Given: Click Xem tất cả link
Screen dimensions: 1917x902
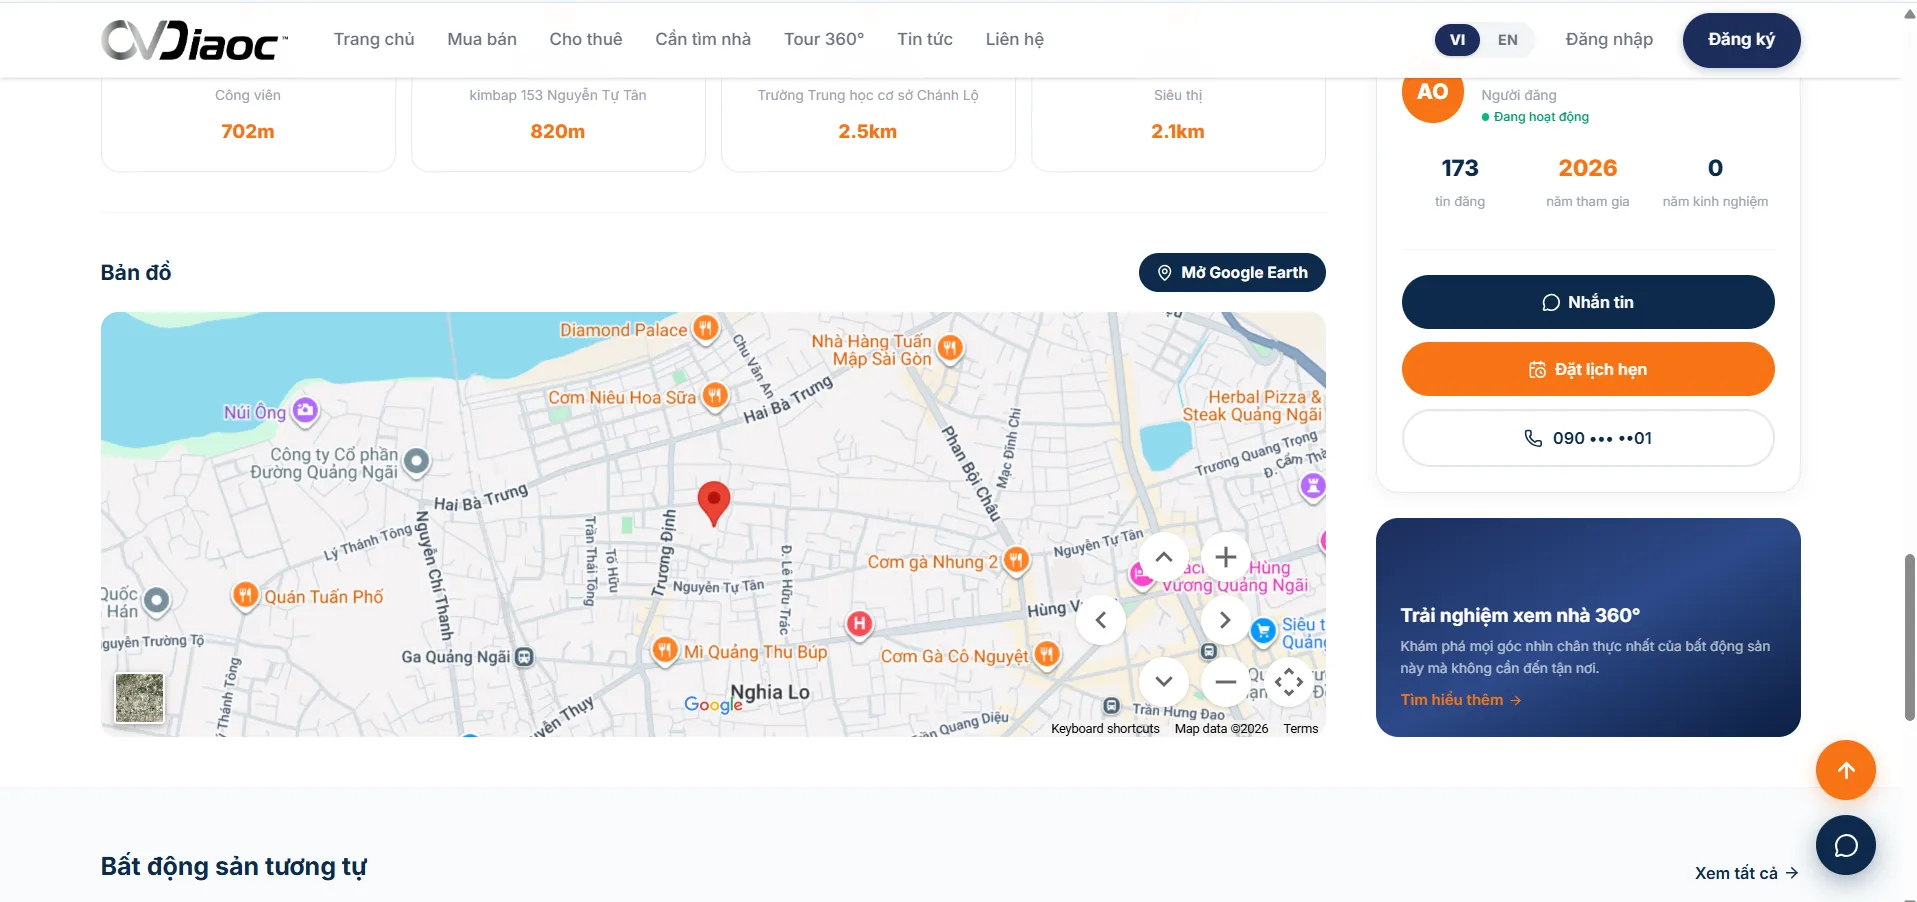Looking at the screenshot, I should coord(1746,873).
